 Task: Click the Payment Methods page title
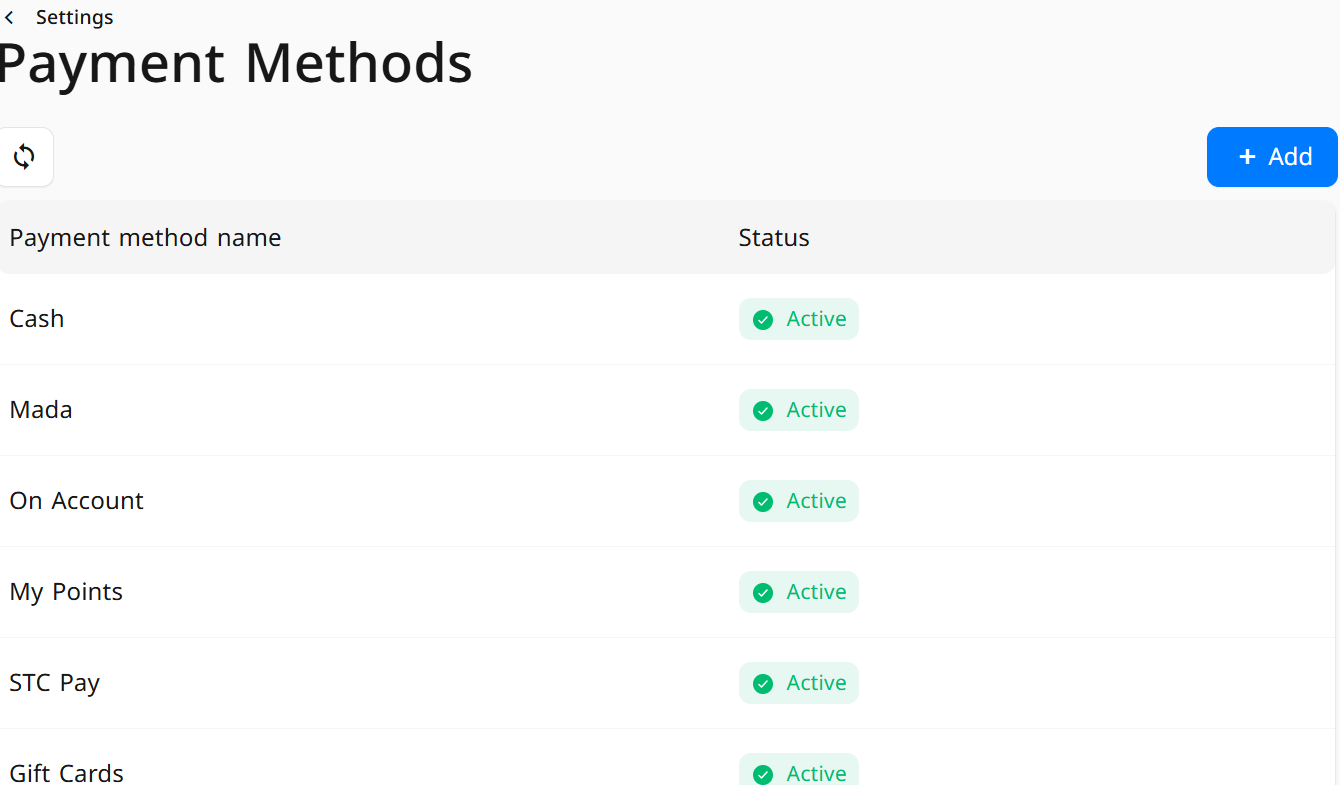pyautogui.click(x=235, y=64)
